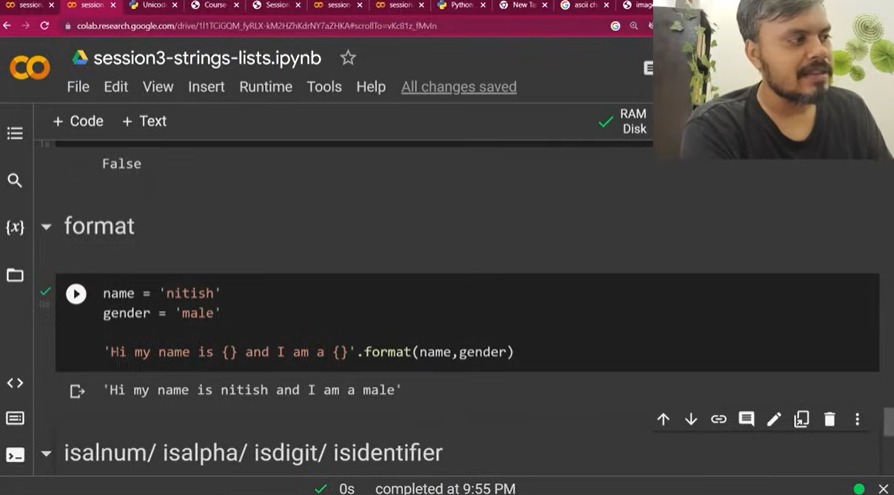
Task: Open the table of contents sidebar panel
Action: [15, 133]
